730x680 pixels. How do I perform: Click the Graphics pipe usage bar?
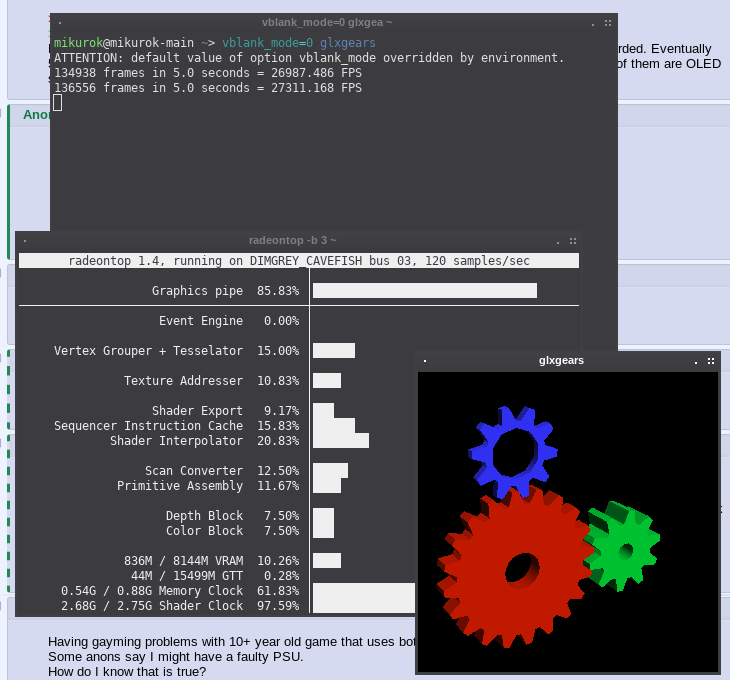425,290
